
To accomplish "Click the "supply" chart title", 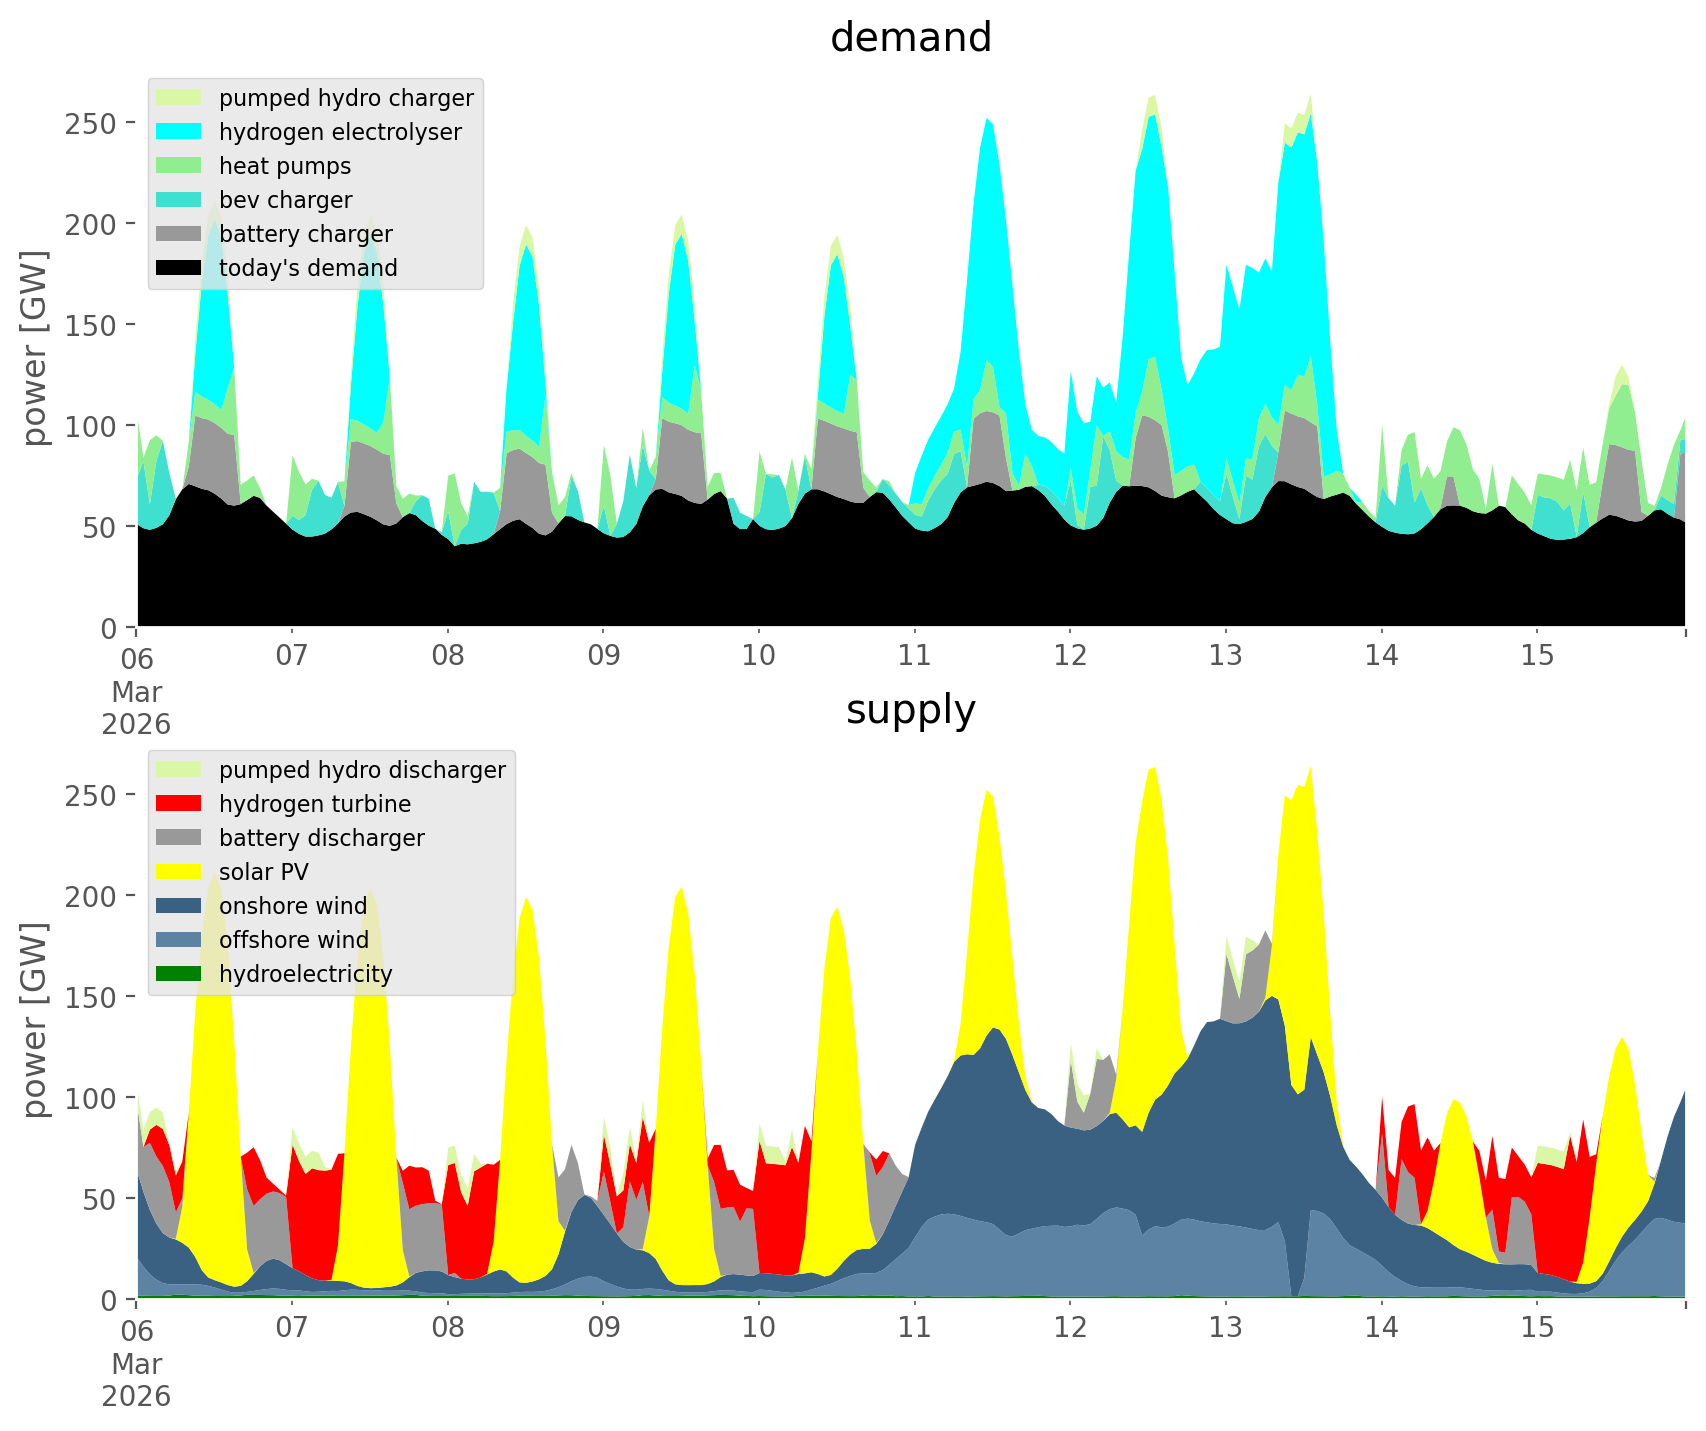I will click(910, 710).
